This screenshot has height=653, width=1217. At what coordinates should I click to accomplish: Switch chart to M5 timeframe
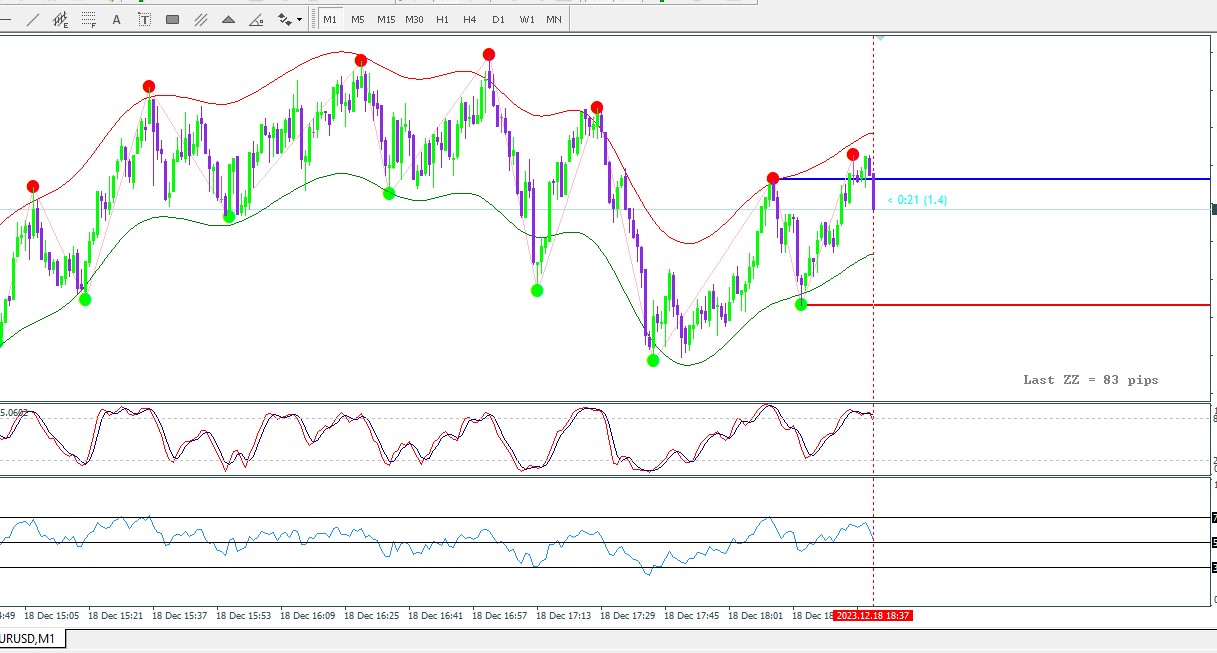[358, 19]
